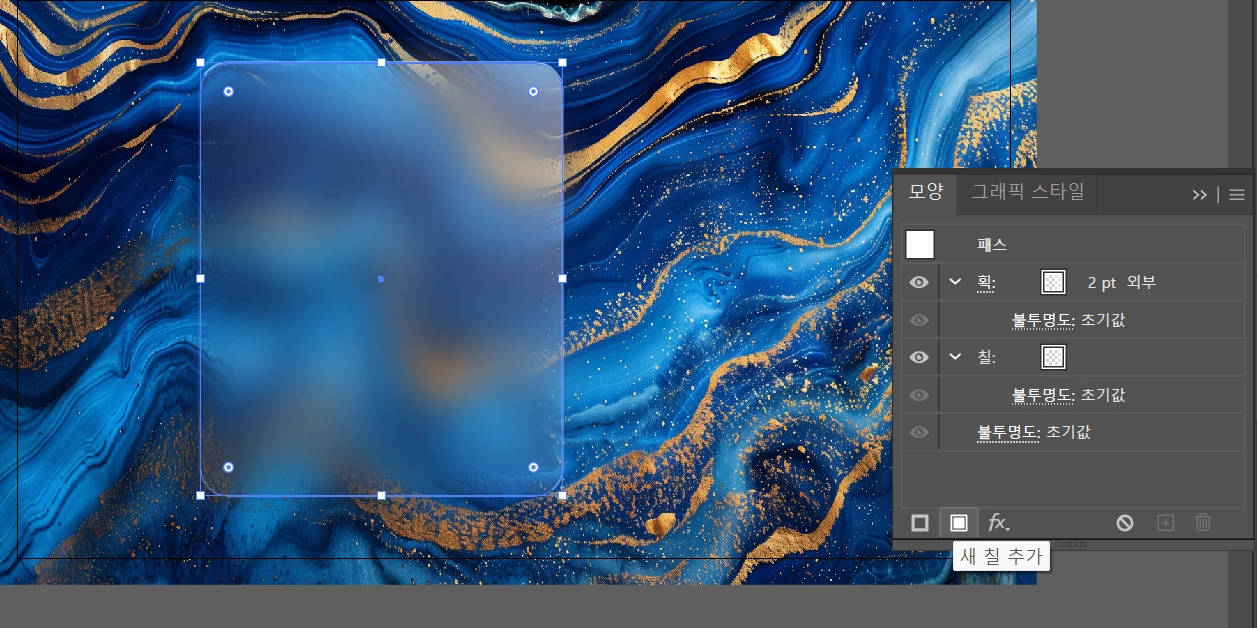Viewport: 1257px width, 628px height.
Task: Collapse the 획 stroke row chevron
Action: click(x=955, y=283)
